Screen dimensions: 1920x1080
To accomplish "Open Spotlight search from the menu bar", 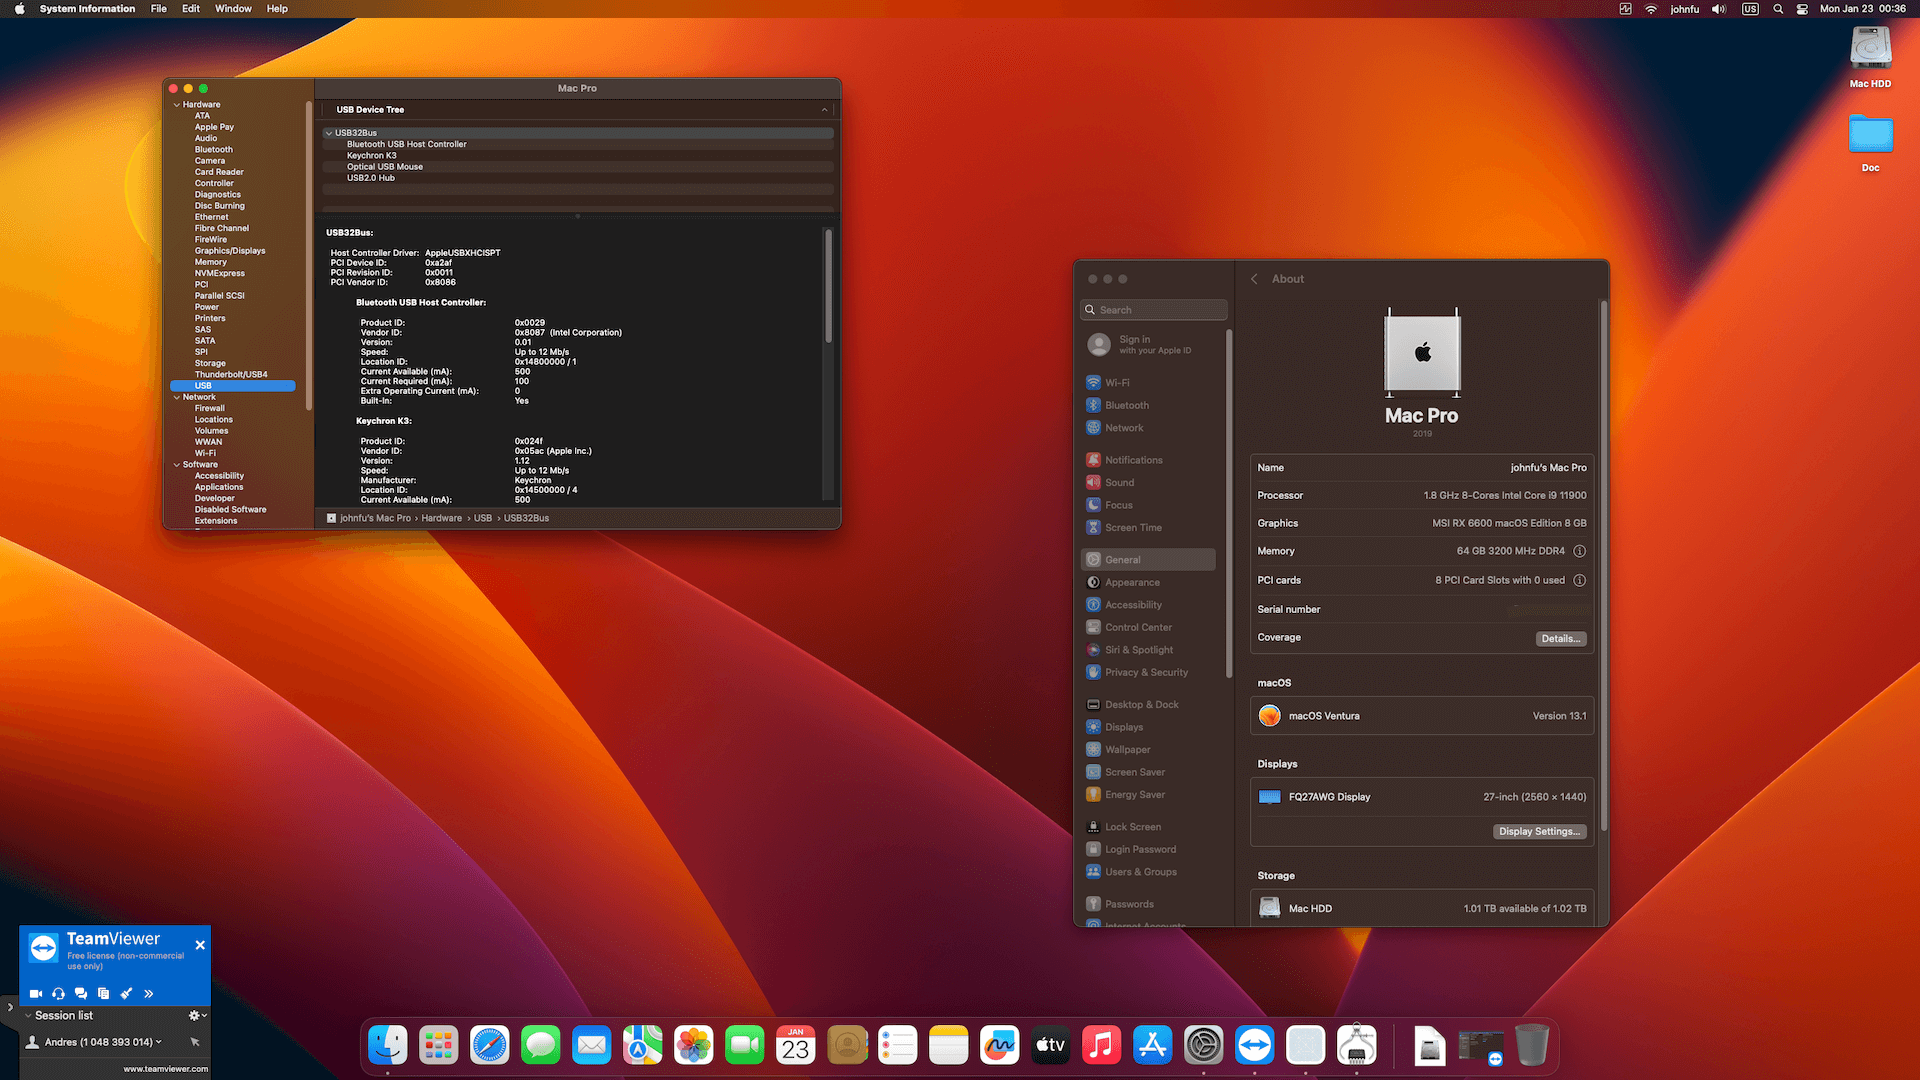I will (x=1778, y=9).
